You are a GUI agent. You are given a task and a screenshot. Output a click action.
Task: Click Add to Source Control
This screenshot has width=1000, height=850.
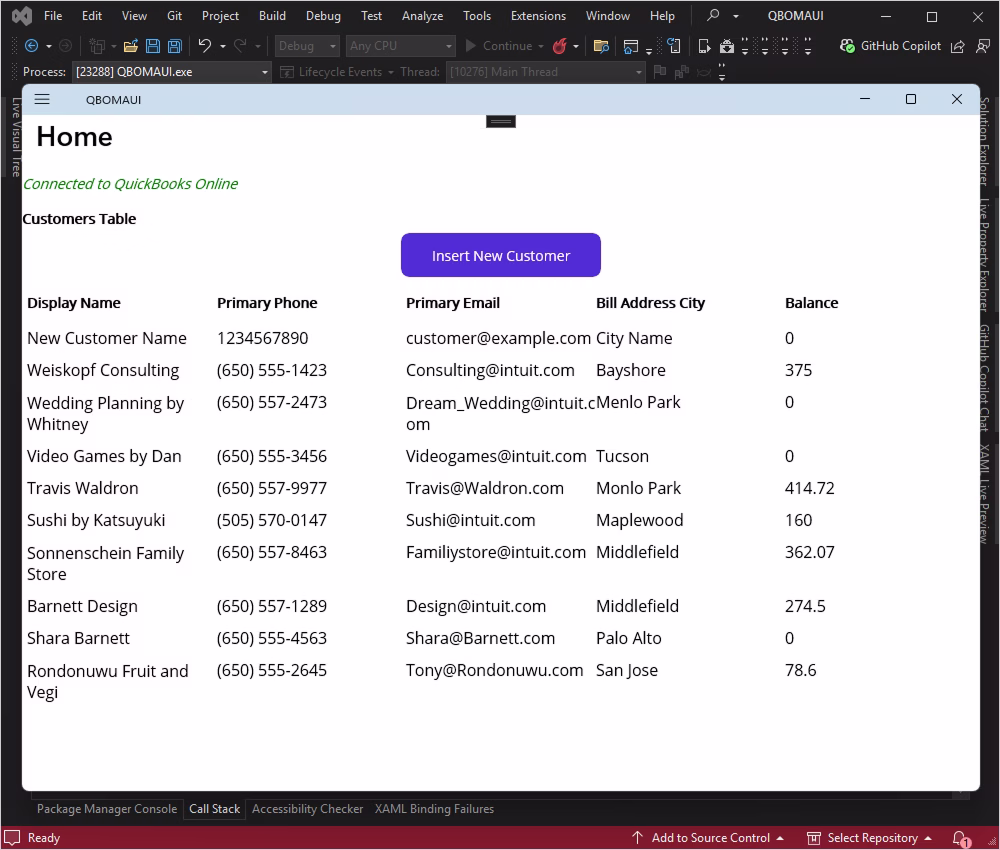click(x=707, y=838)
